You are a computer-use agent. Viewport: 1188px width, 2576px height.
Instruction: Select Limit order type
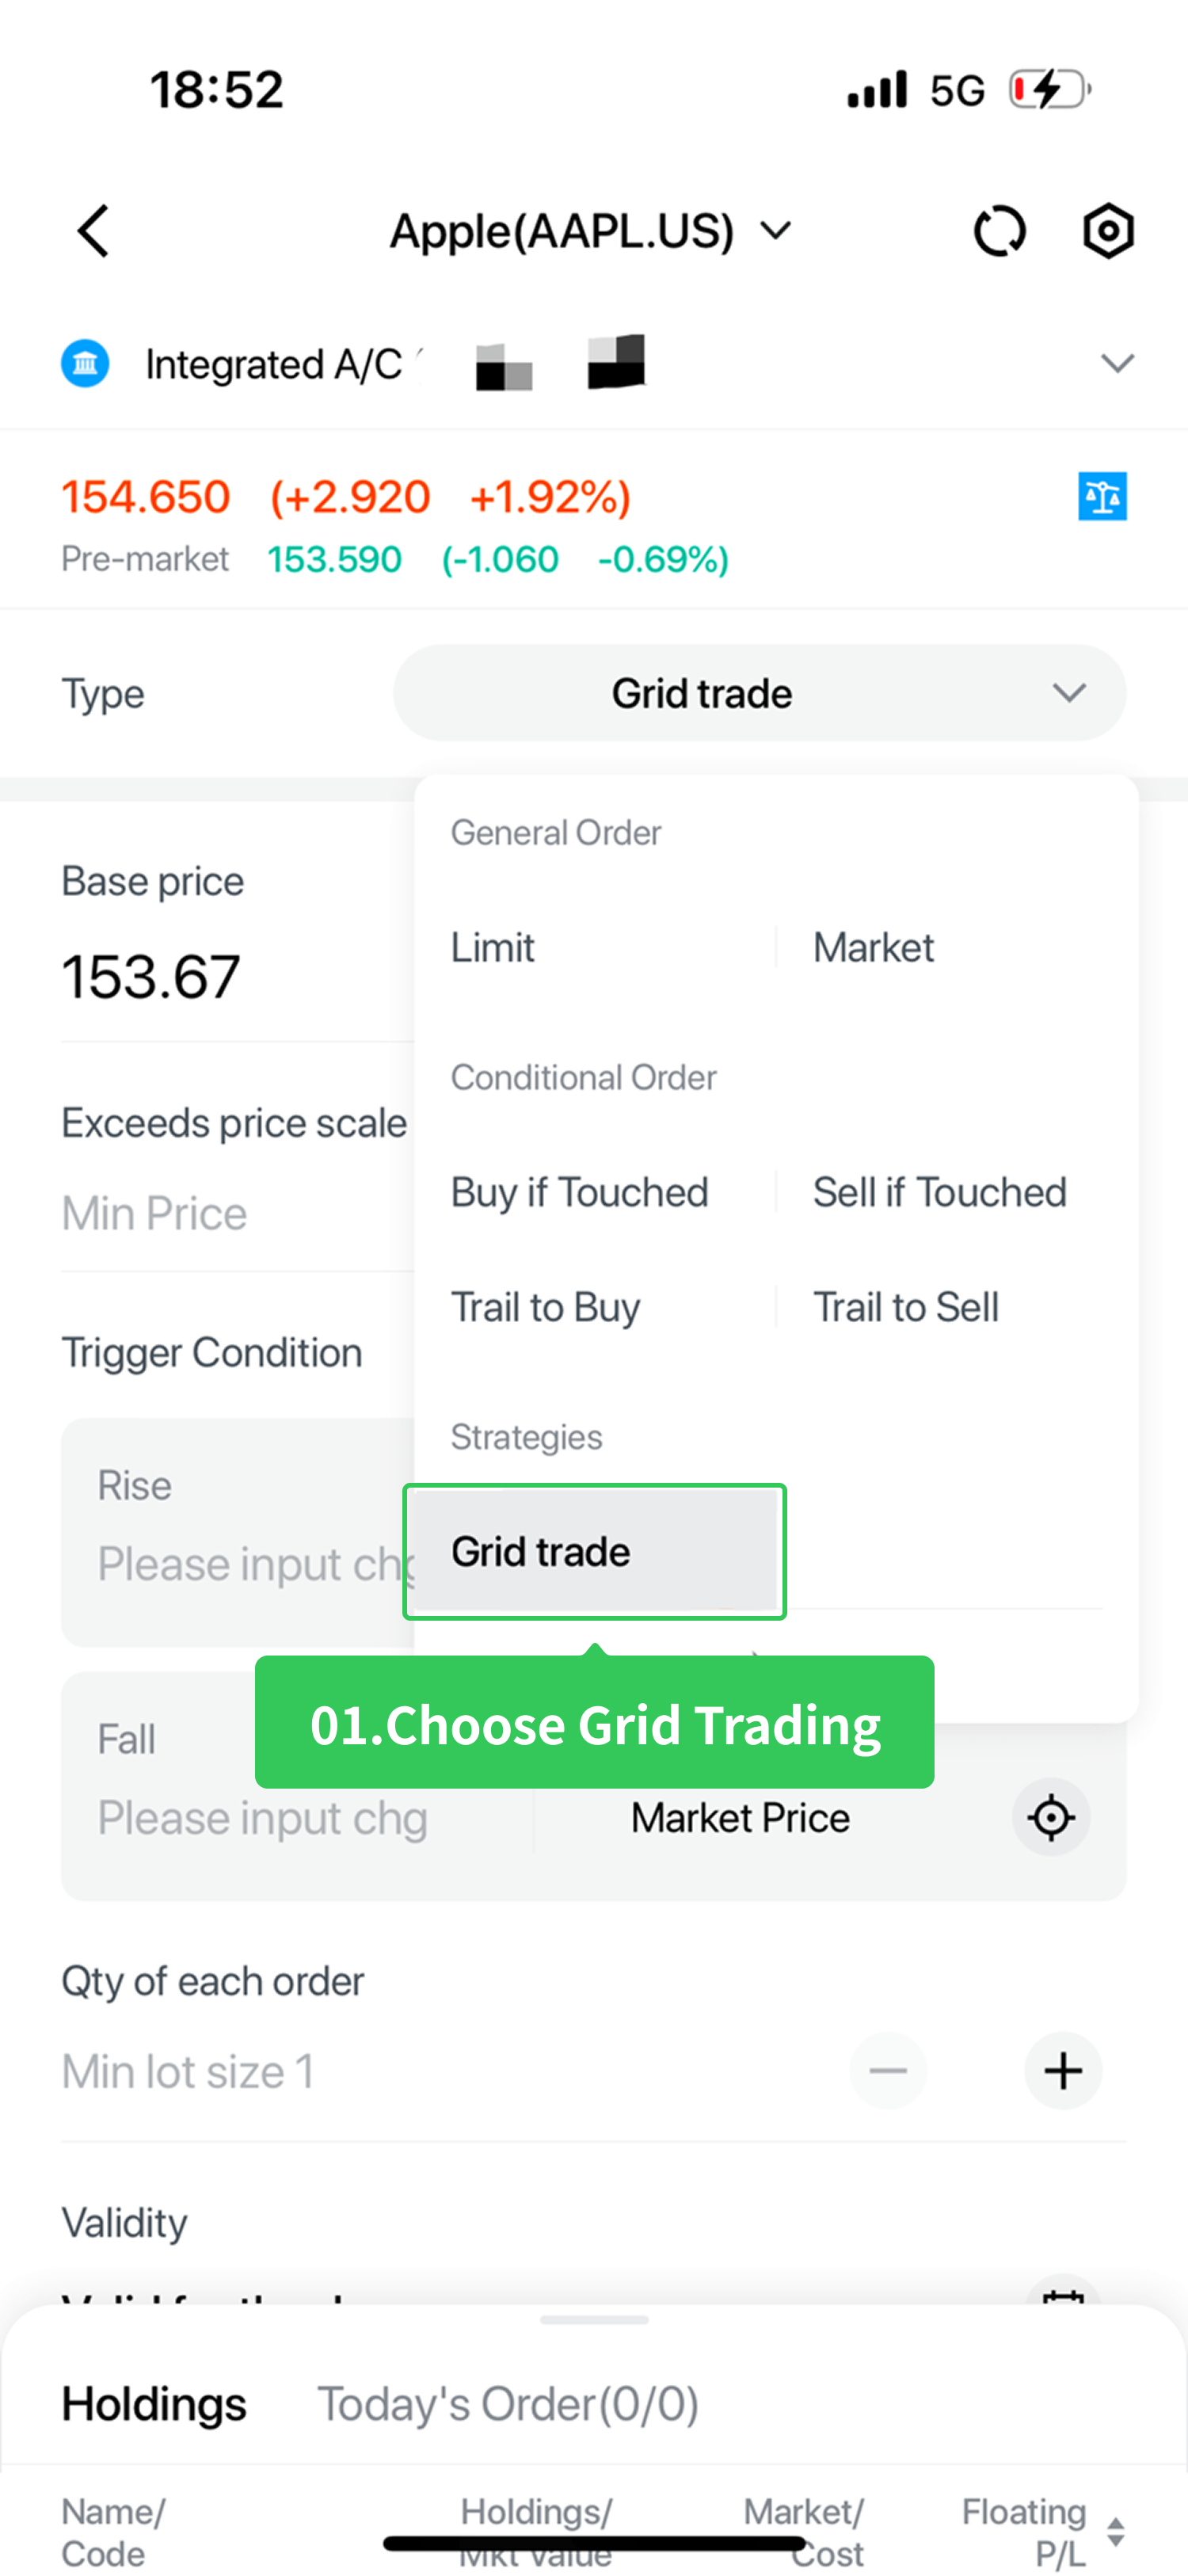pos(493,947)
